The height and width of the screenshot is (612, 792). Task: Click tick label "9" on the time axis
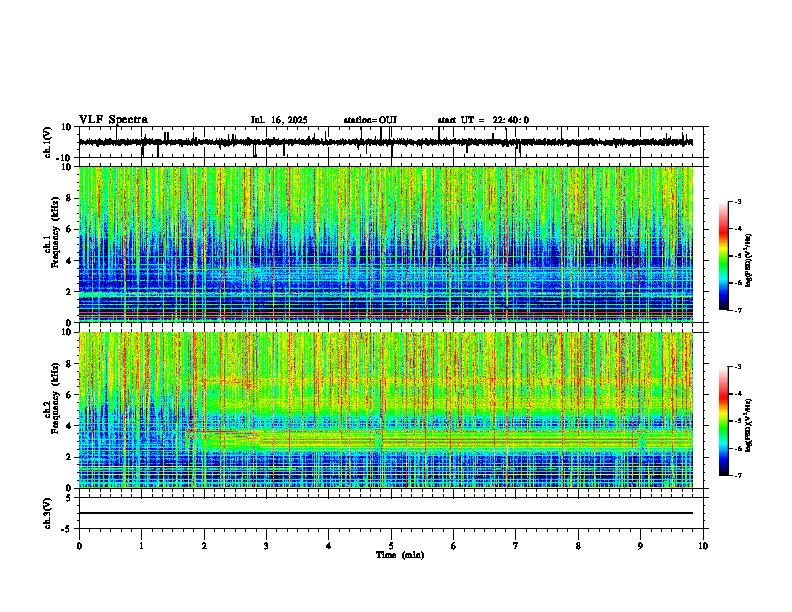640,546
